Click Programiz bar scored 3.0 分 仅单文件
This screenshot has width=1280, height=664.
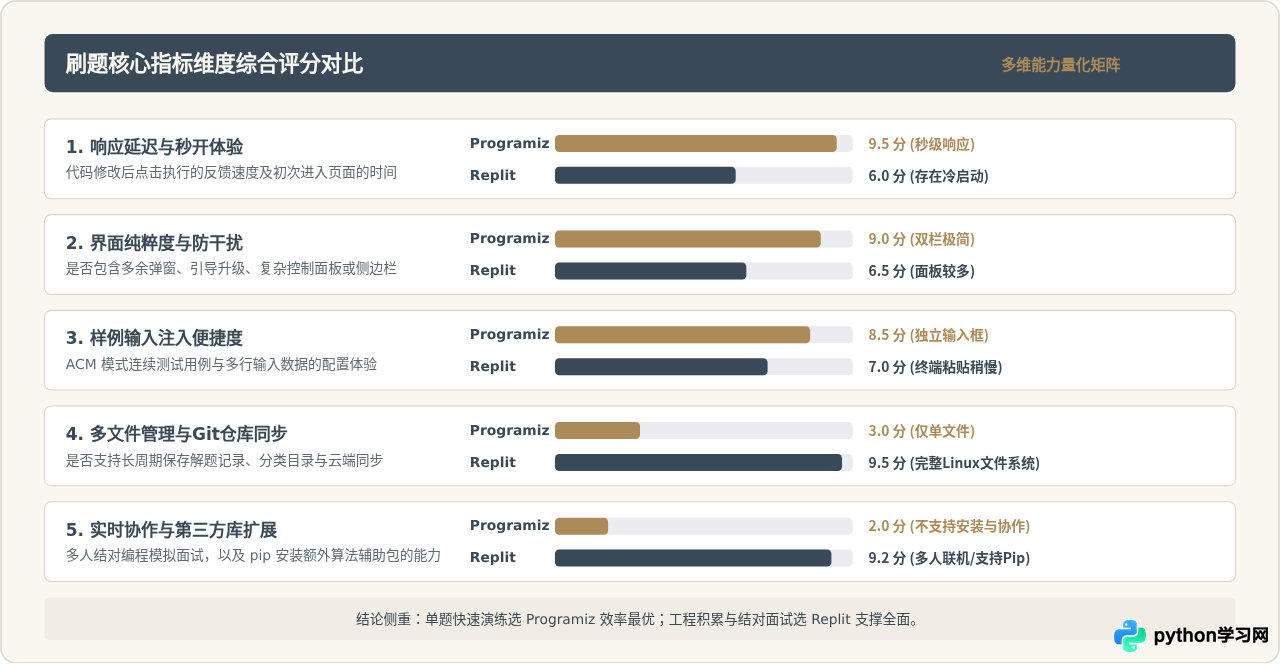point(597,430)
